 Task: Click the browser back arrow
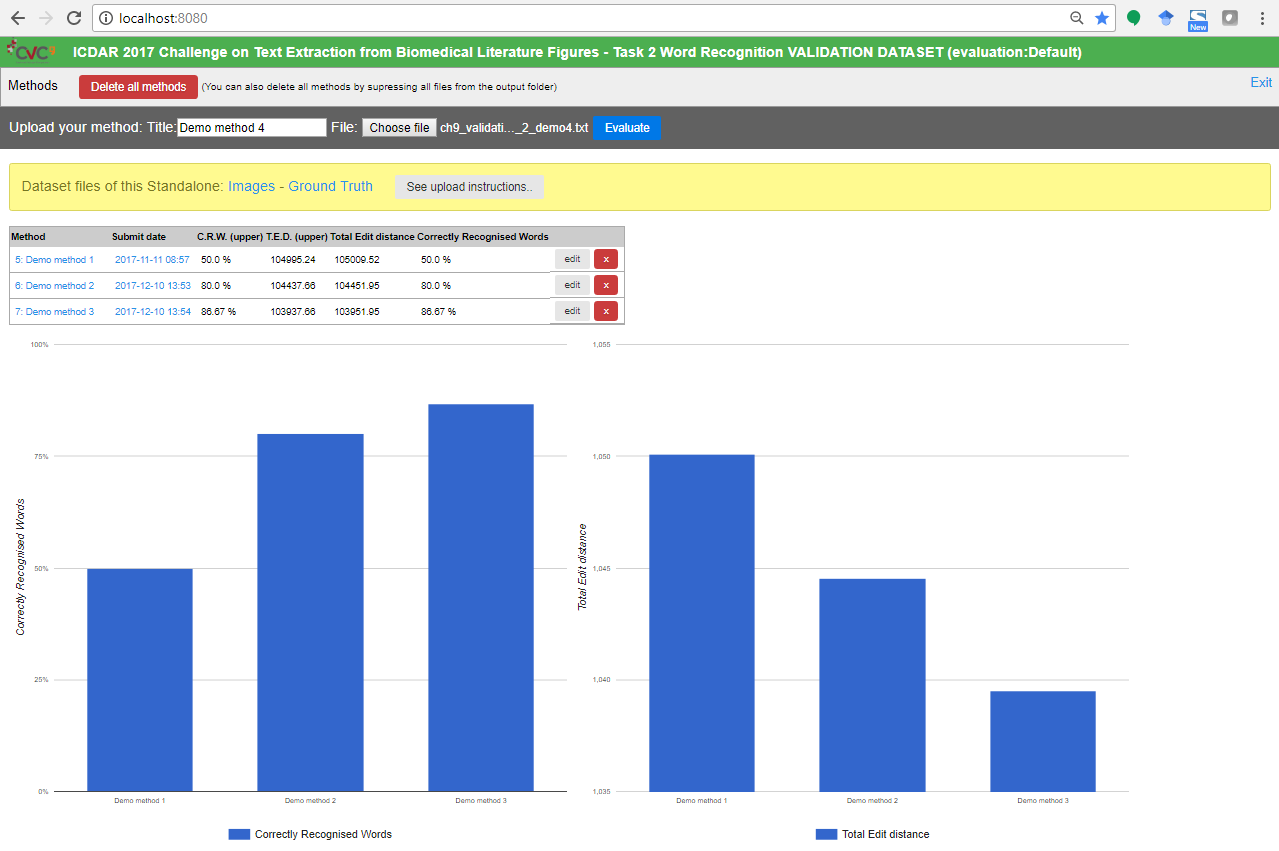tap(18, 18)
